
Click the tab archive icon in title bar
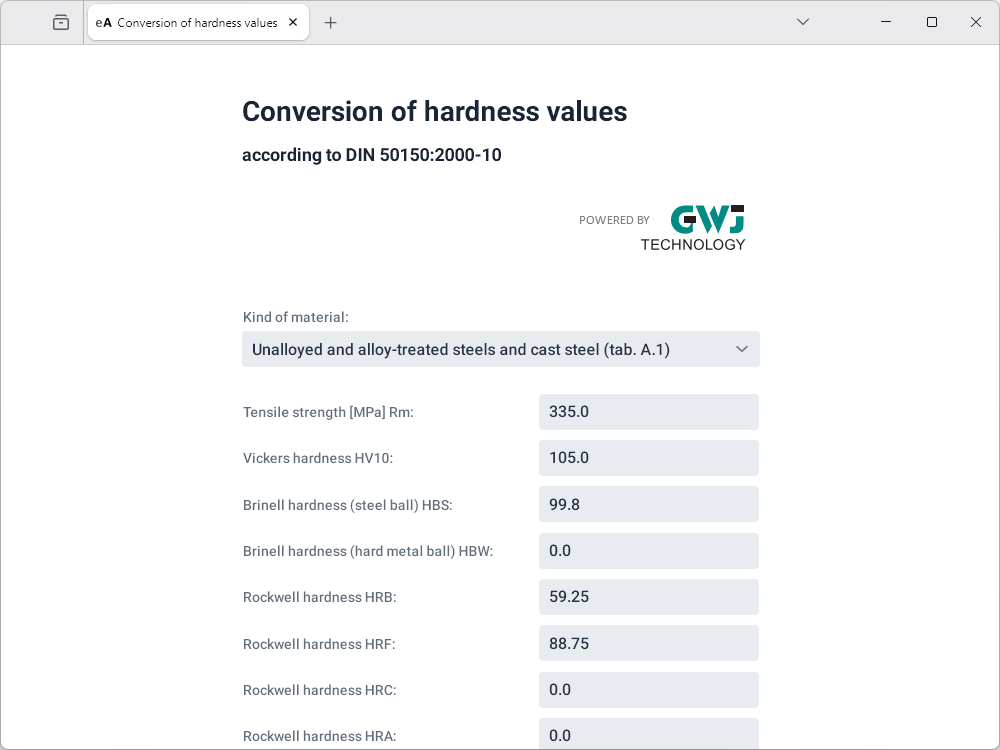[61, 22]
